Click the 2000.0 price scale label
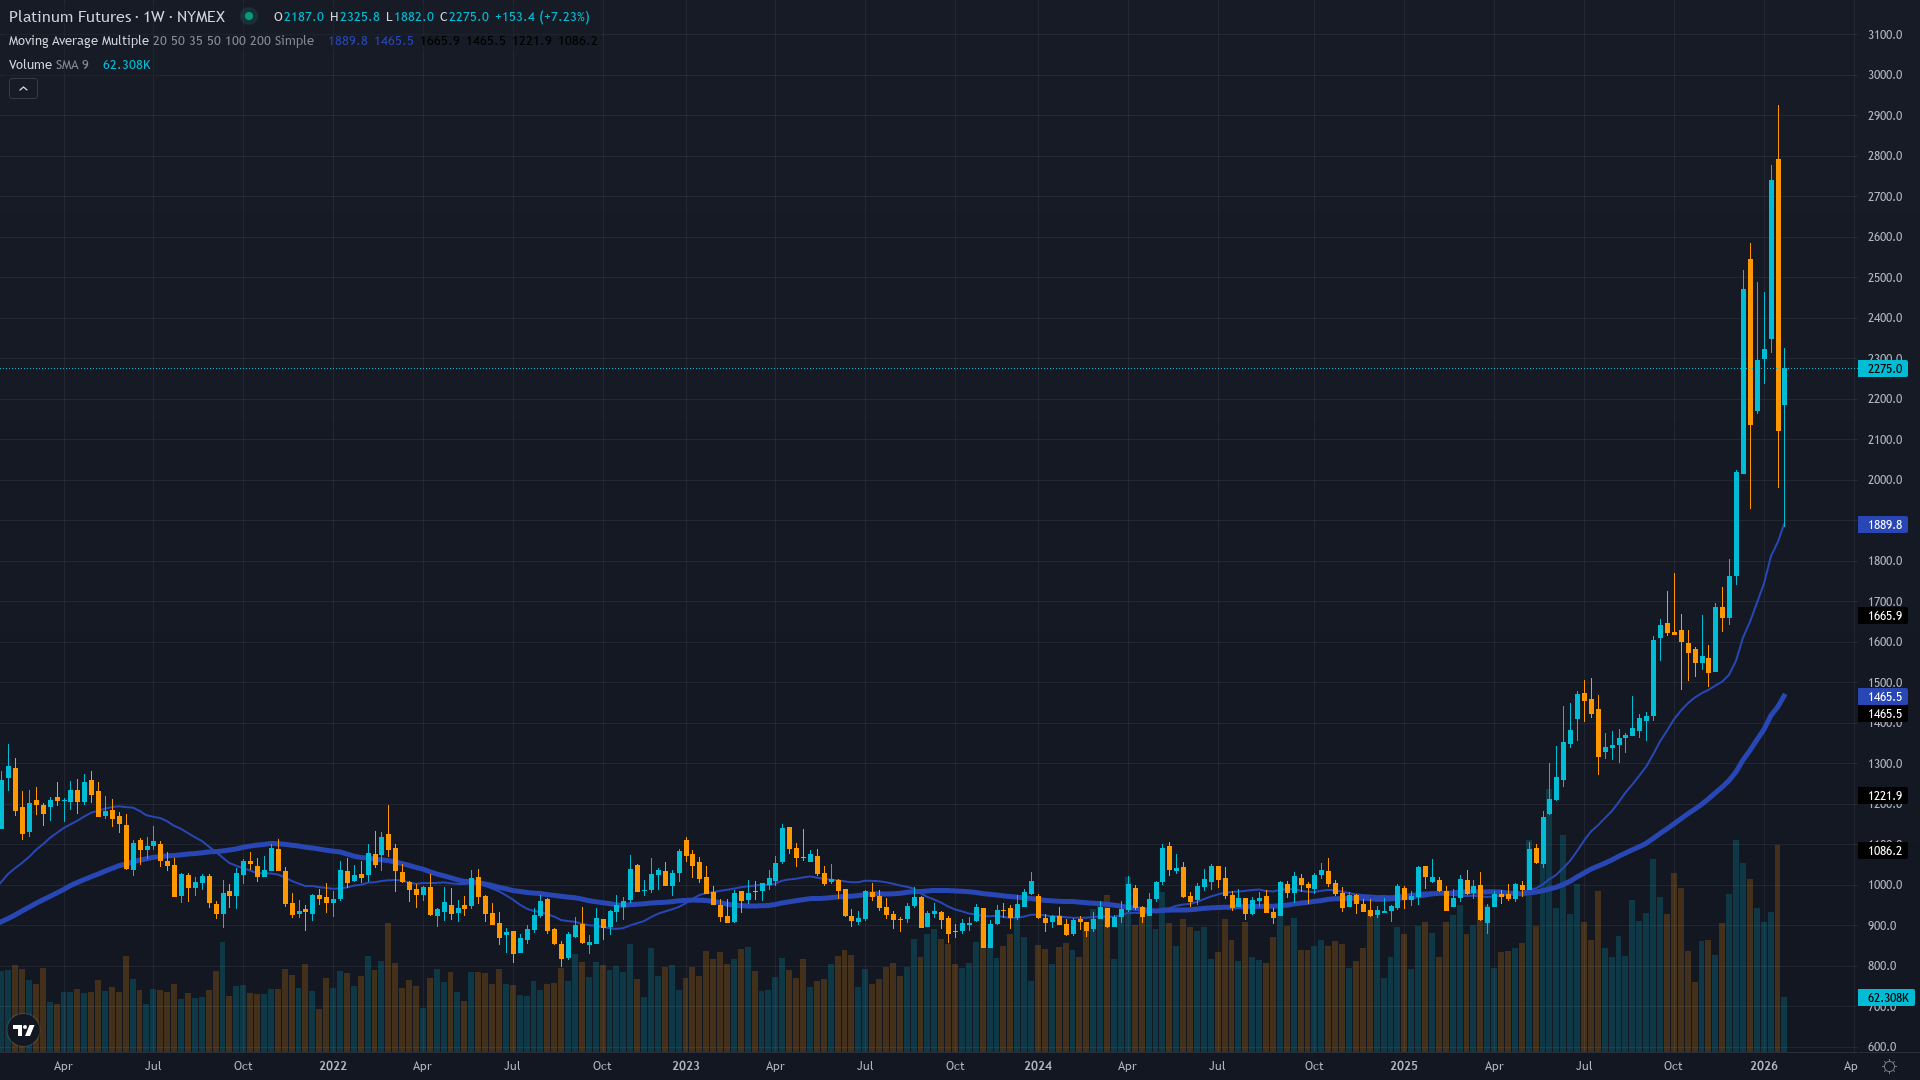 1885,480
